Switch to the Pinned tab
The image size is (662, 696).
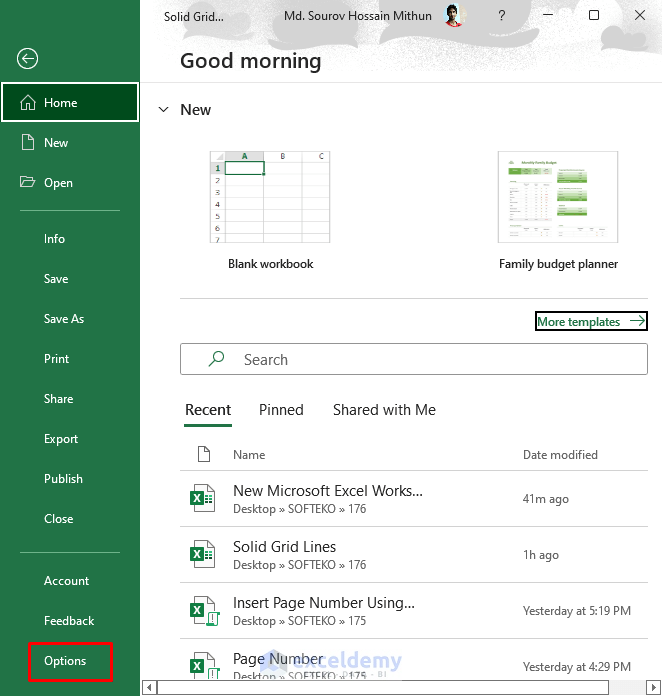tap(281, 410)
